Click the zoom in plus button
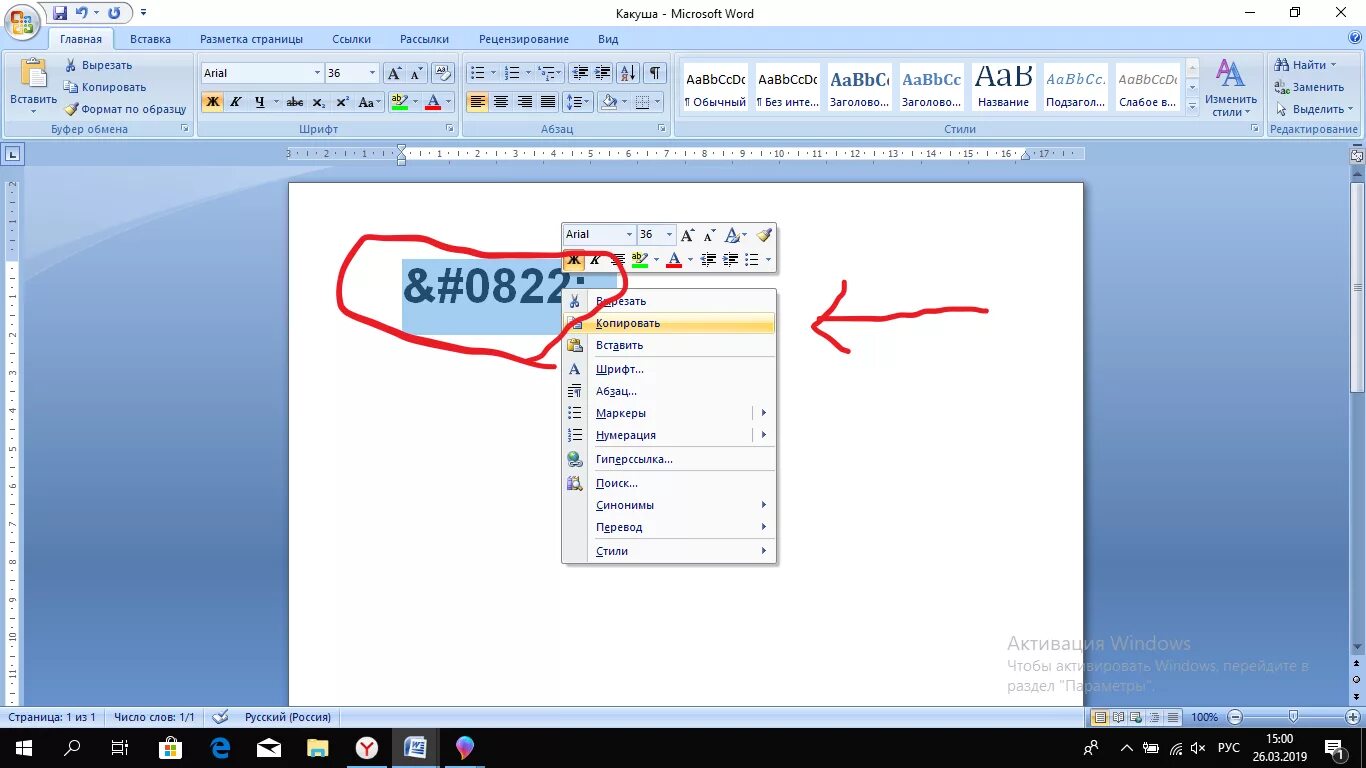 pos(1351,717)
